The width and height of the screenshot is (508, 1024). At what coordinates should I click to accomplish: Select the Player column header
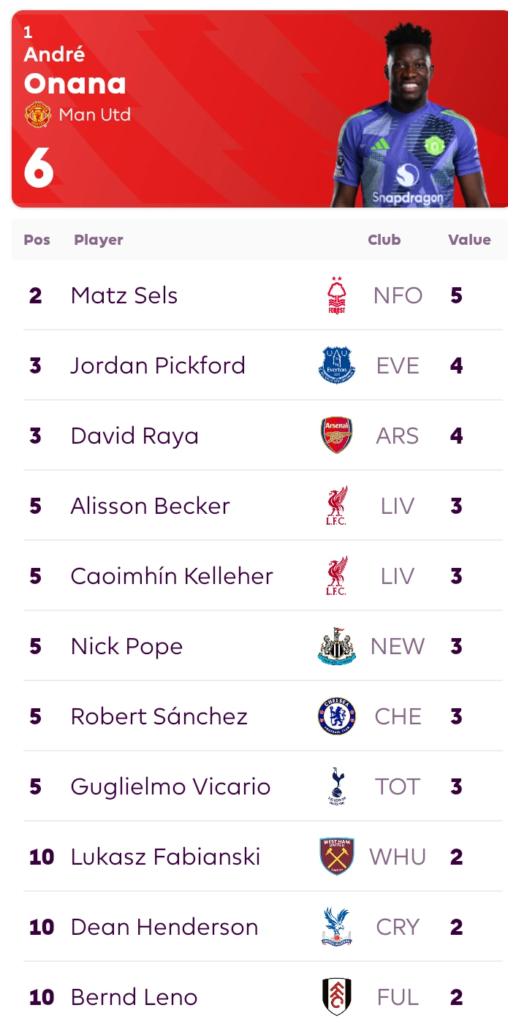click(99, 240)
